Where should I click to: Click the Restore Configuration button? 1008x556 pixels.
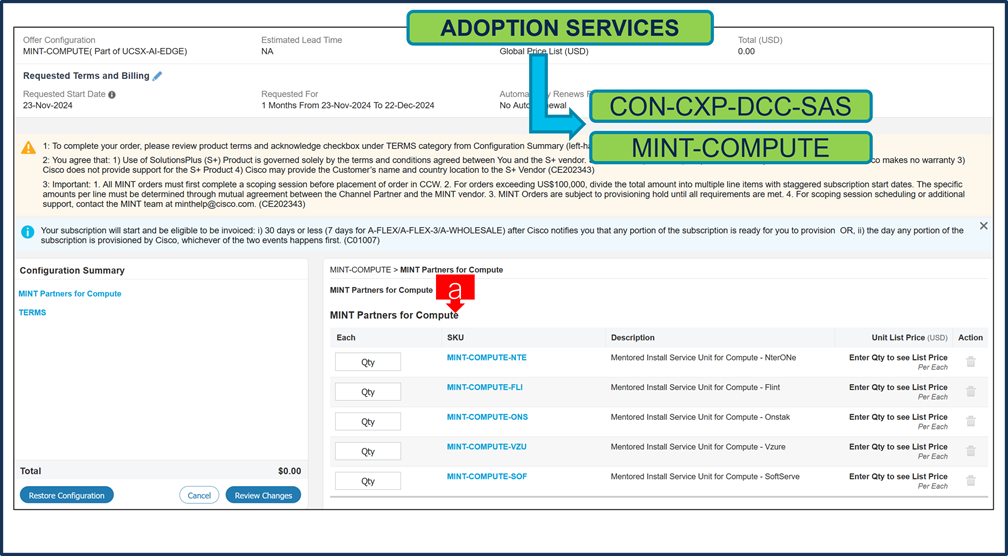(x=67, y=496)
